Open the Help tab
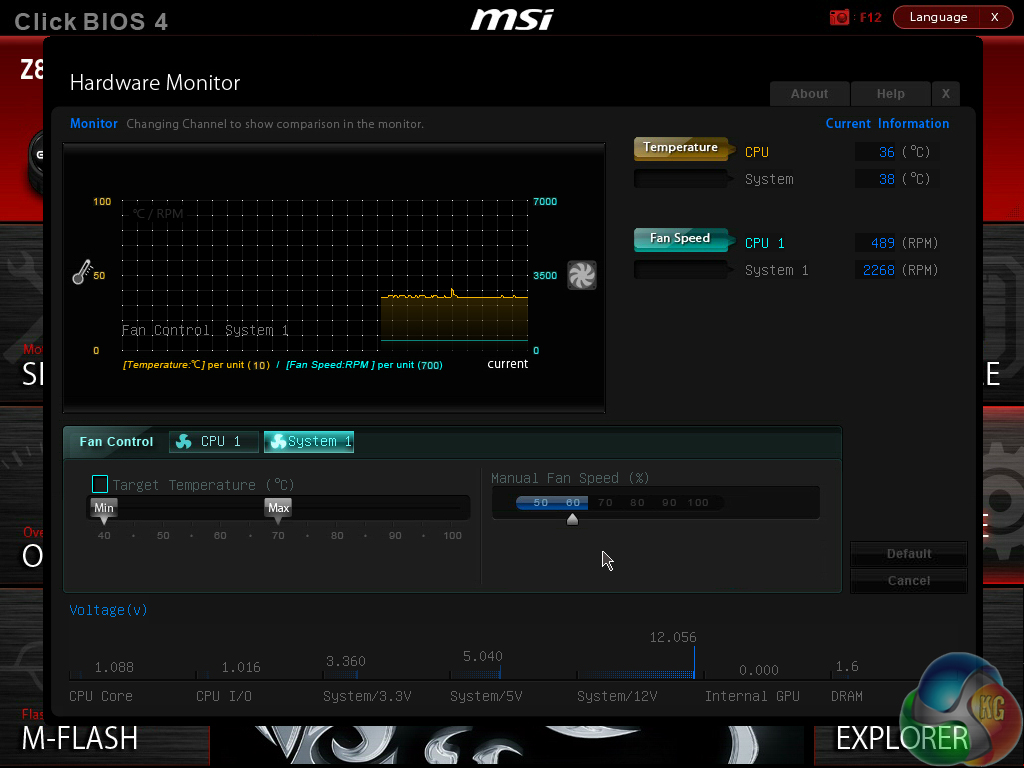 tap(891, 94)
